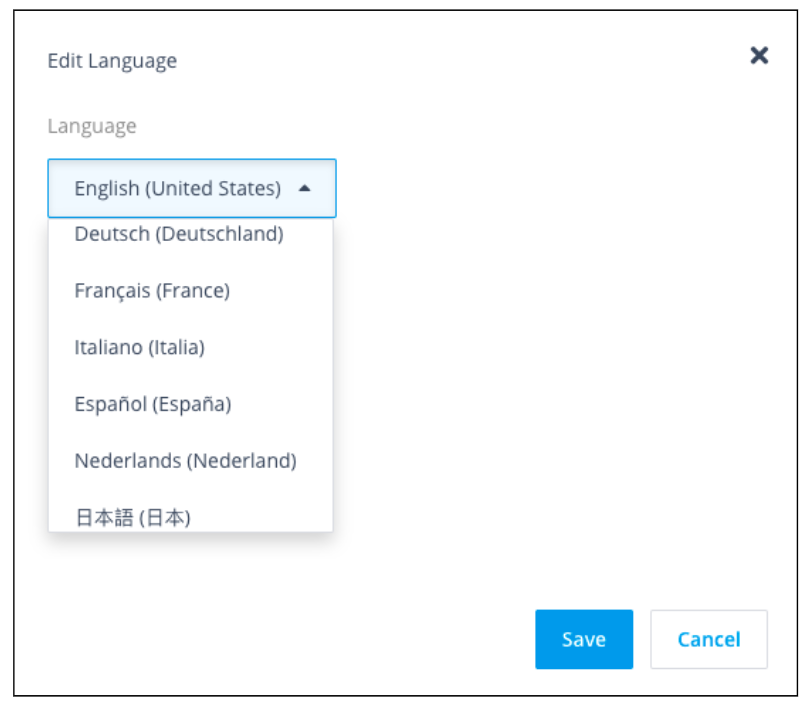Collapse the language list using the caret arrow
The image size is (810, 711).
coord(305,188)
